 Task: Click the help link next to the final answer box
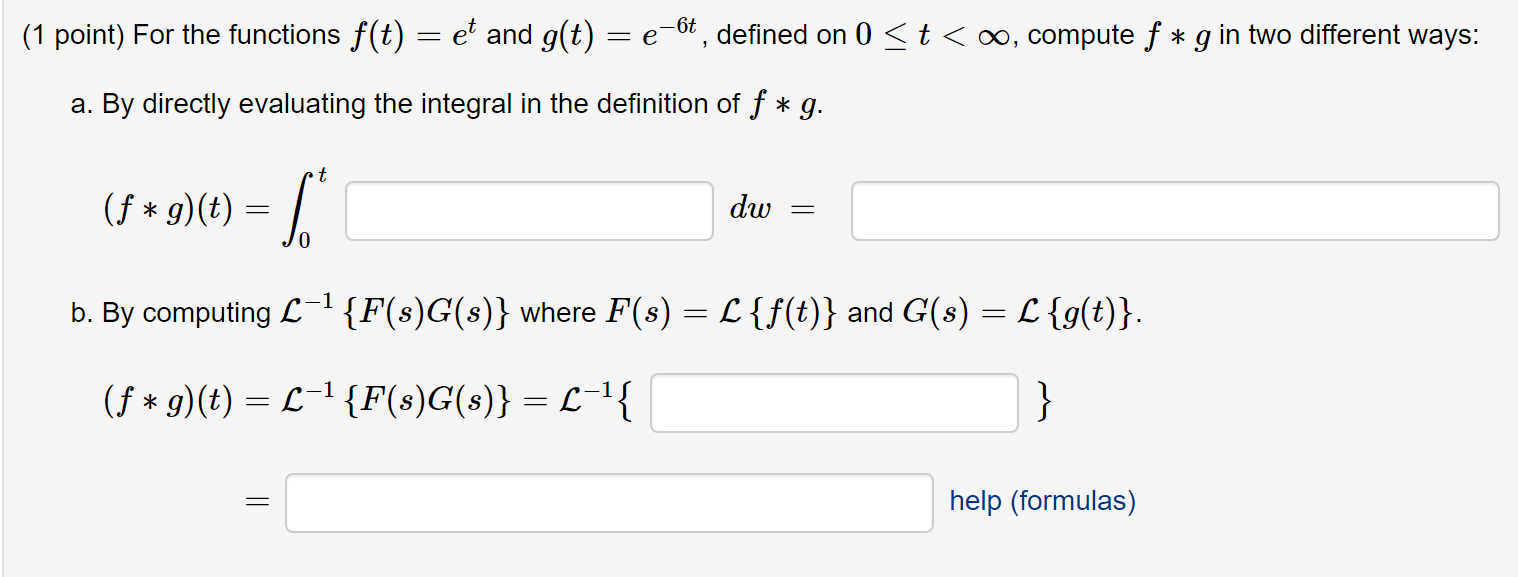pyautogui.click(x=1040, y=501)
